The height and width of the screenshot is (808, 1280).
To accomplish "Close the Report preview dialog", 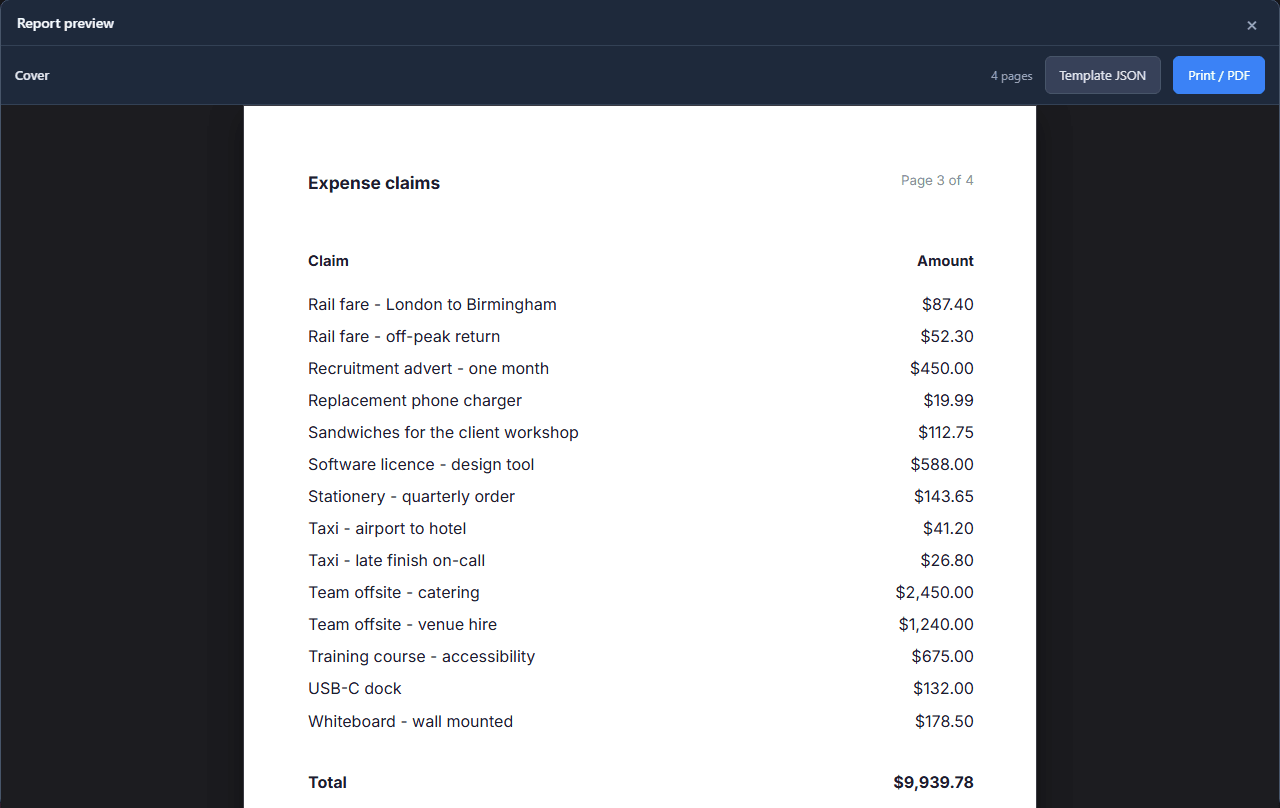I will click(x=1251, y=25).
